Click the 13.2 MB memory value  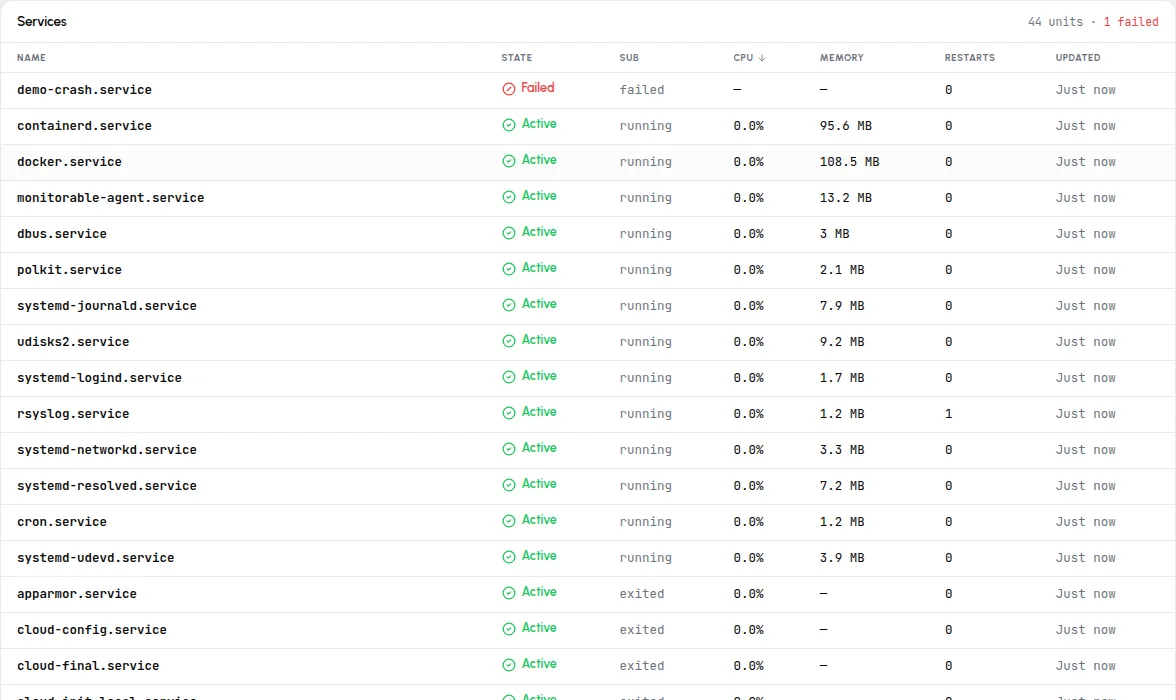click(845, 198)
